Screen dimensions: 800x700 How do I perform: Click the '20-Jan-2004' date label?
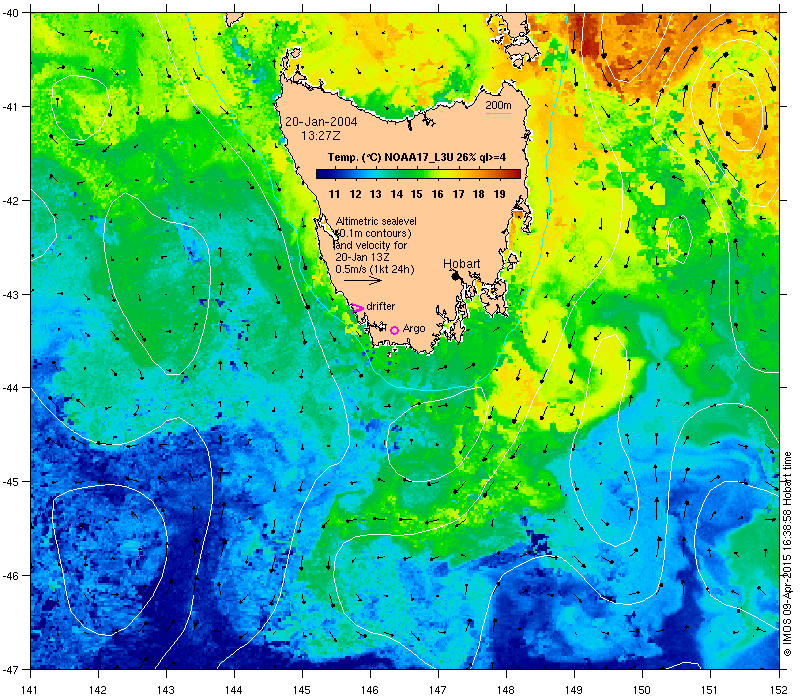point(321,122)
